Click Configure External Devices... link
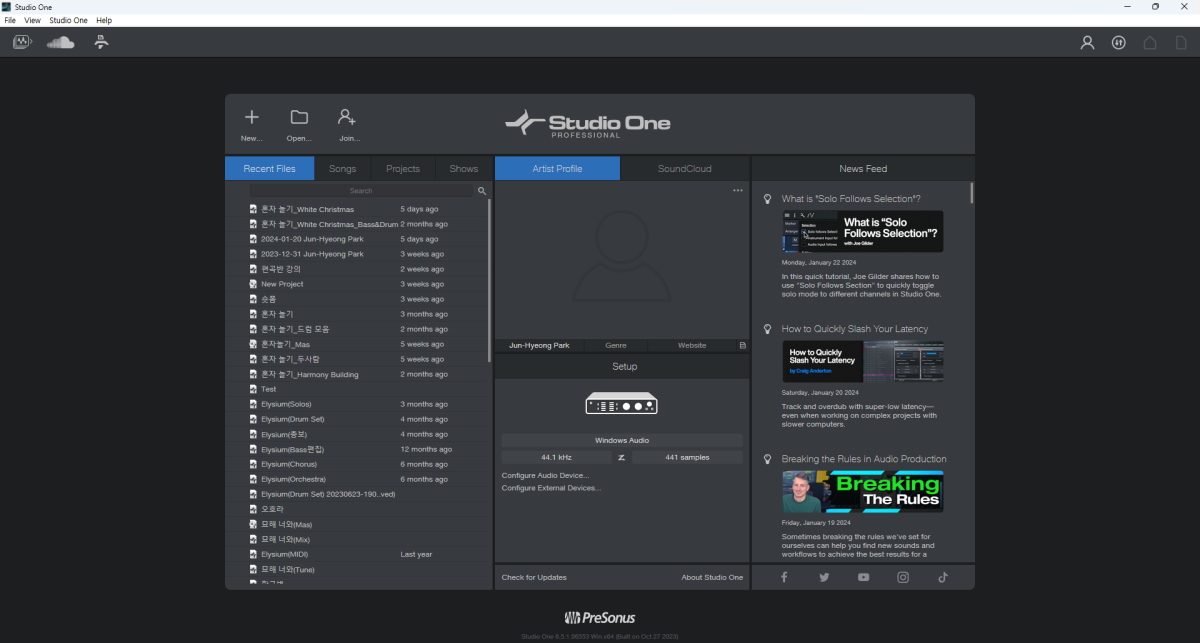 (551, 488)
